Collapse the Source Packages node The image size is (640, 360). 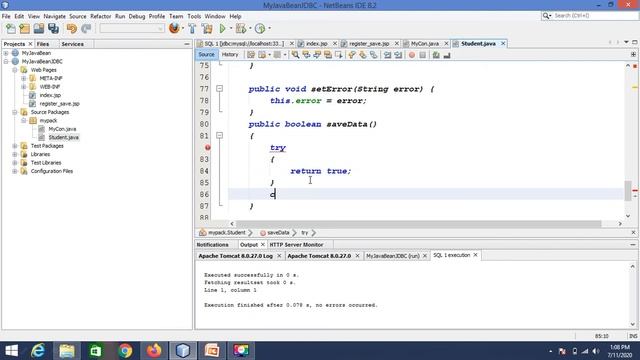point(15,112)
